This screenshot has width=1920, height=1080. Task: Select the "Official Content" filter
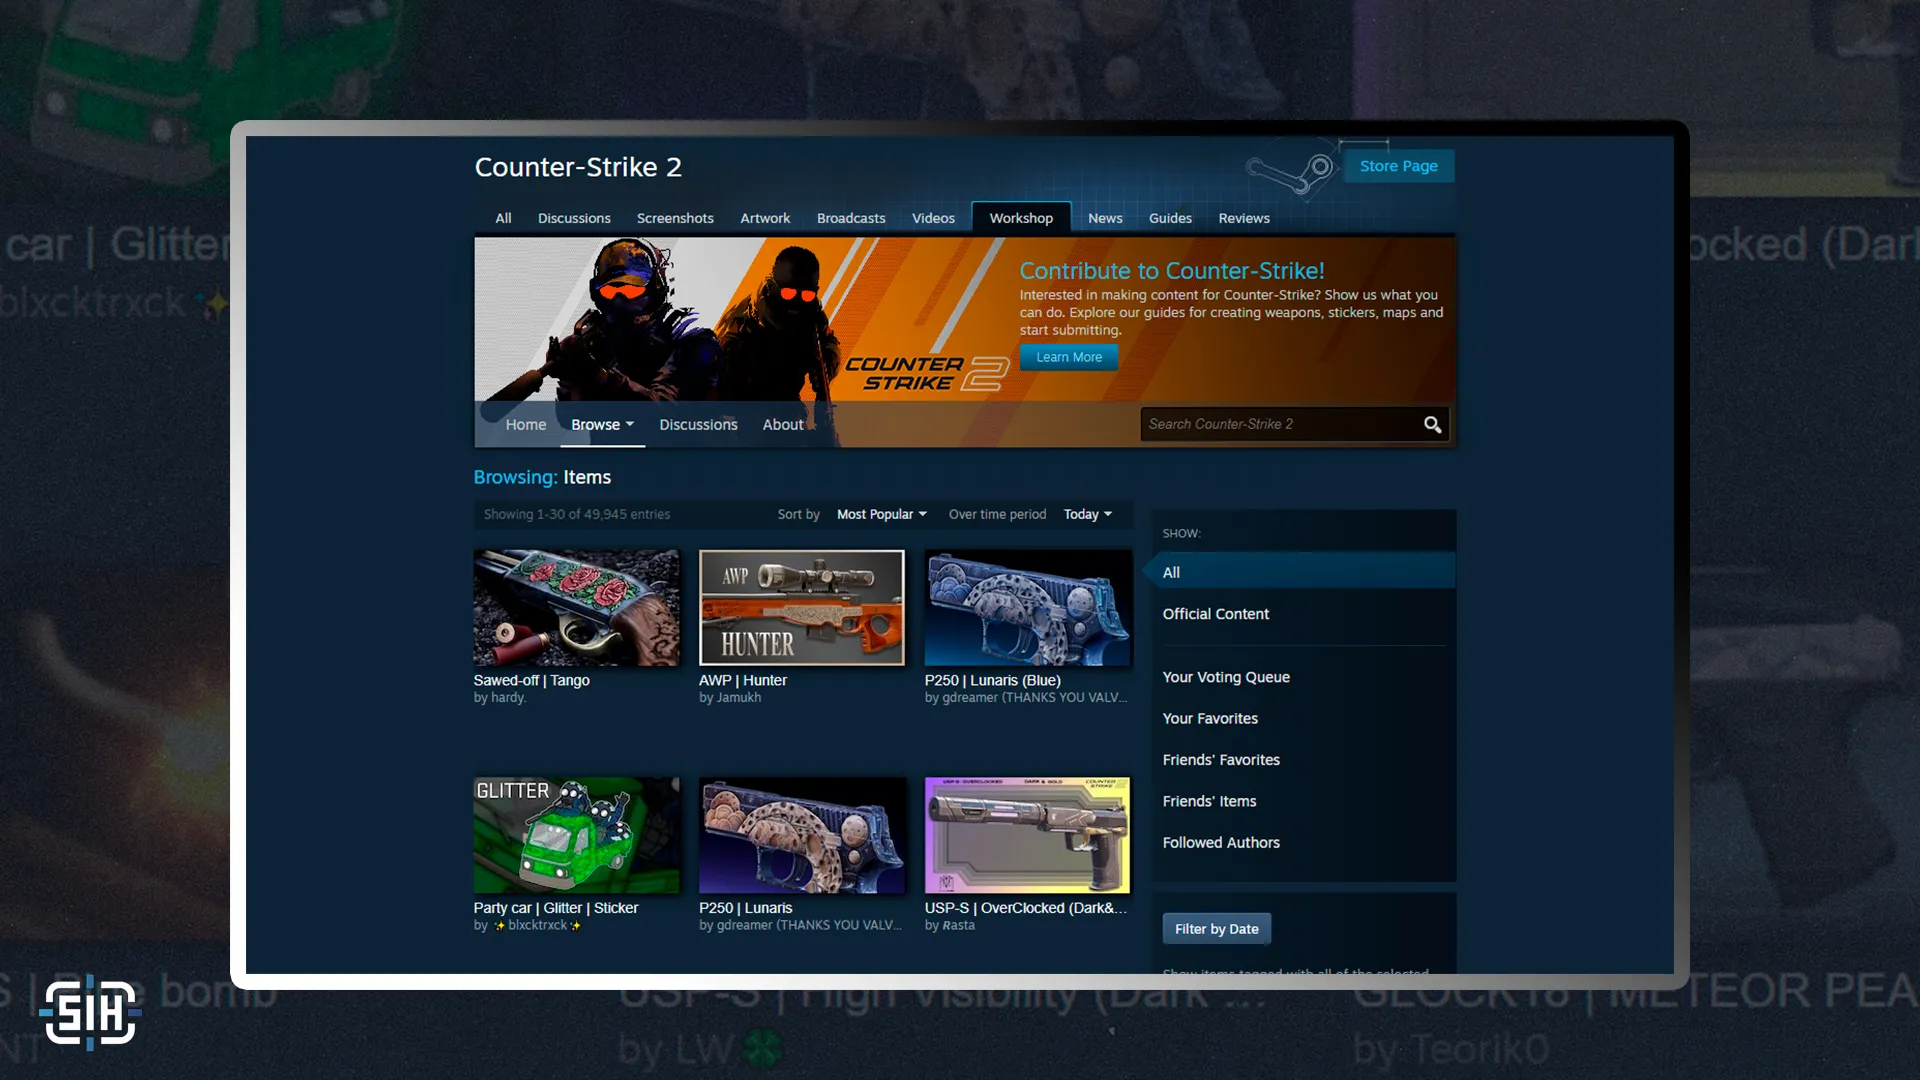(x=1216, y=613)
